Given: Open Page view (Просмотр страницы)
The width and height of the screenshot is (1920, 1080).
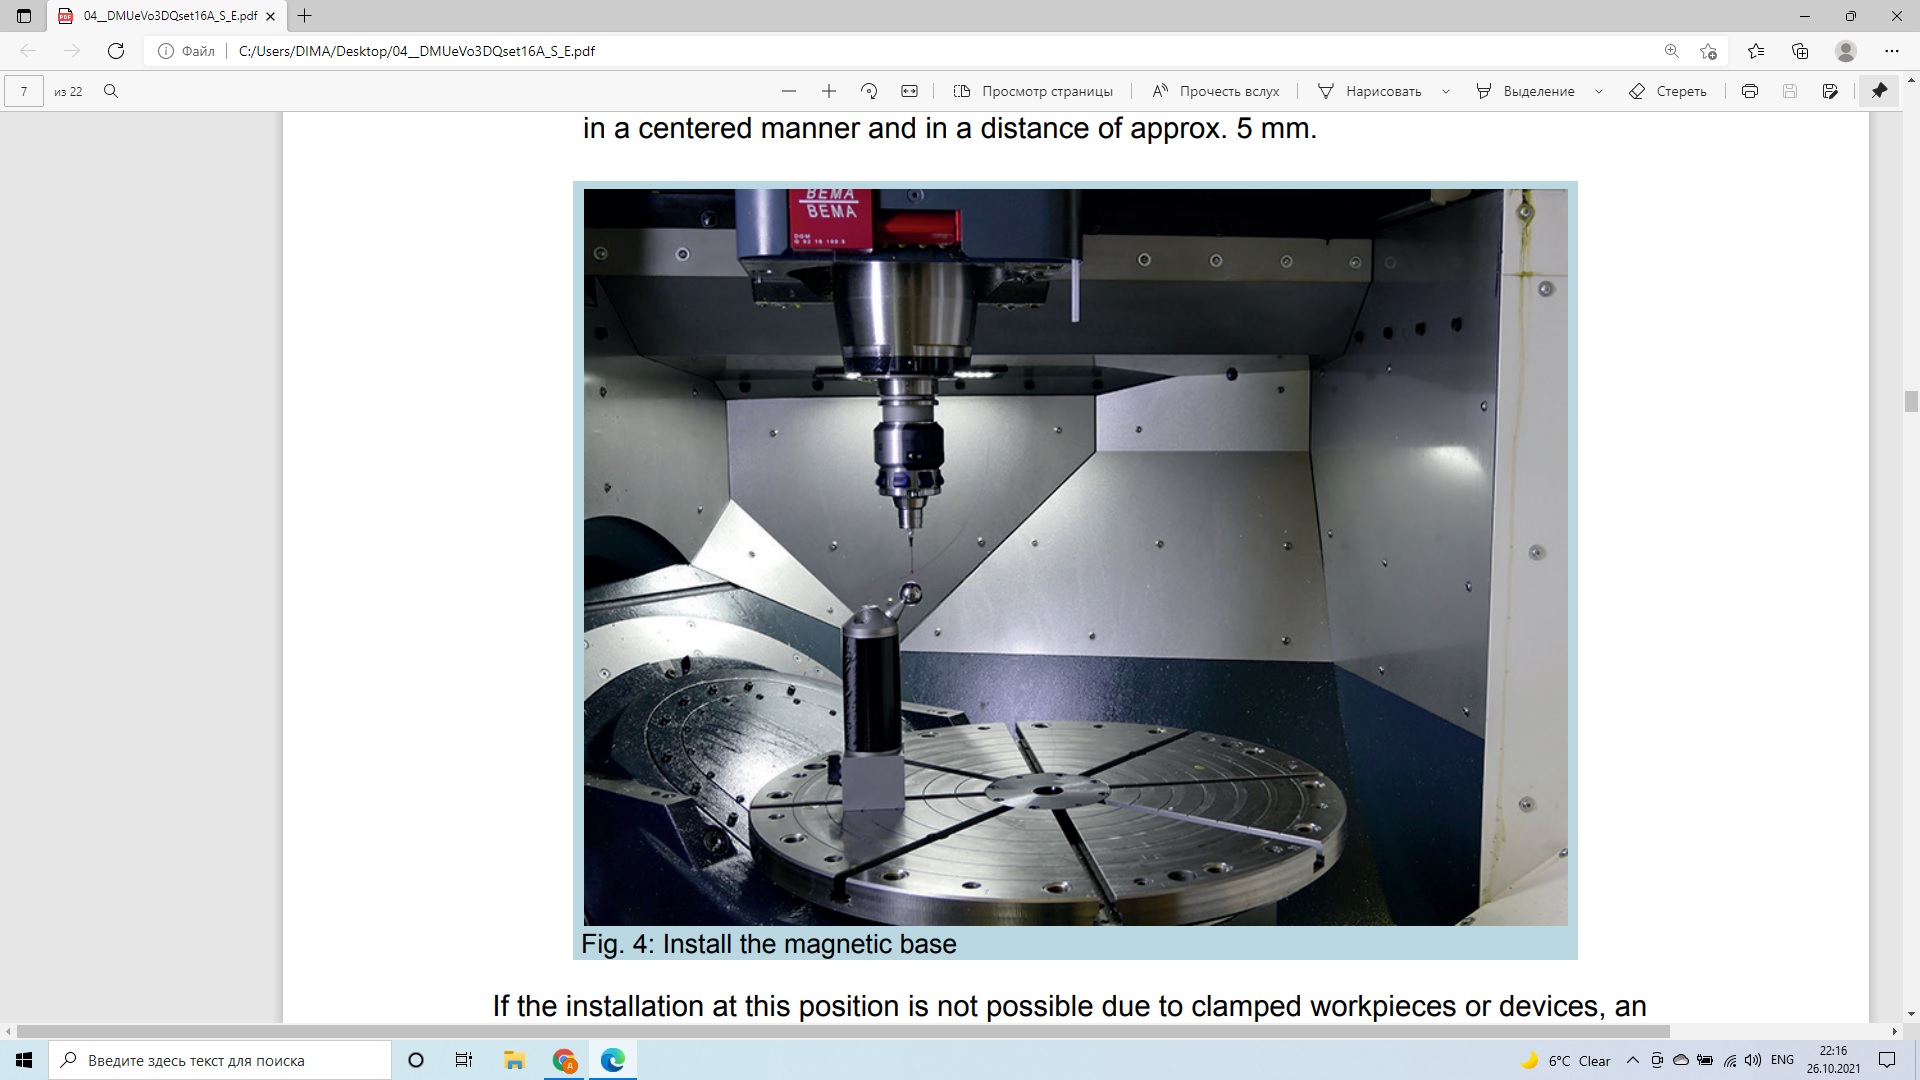Looking at the screenshot, I should 1033,91.
